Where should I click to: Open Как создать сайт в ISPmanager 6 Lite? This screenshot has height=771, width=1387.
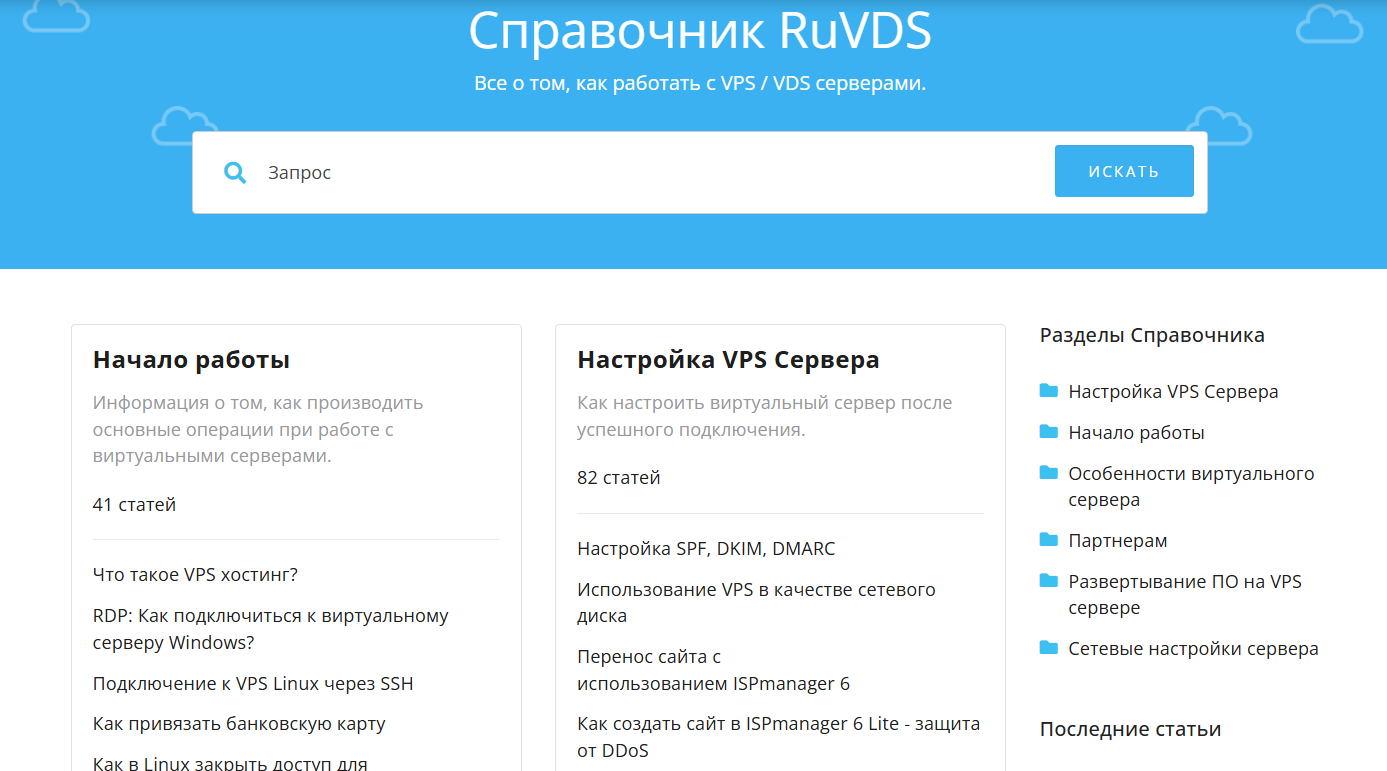(x=778, y=736)
